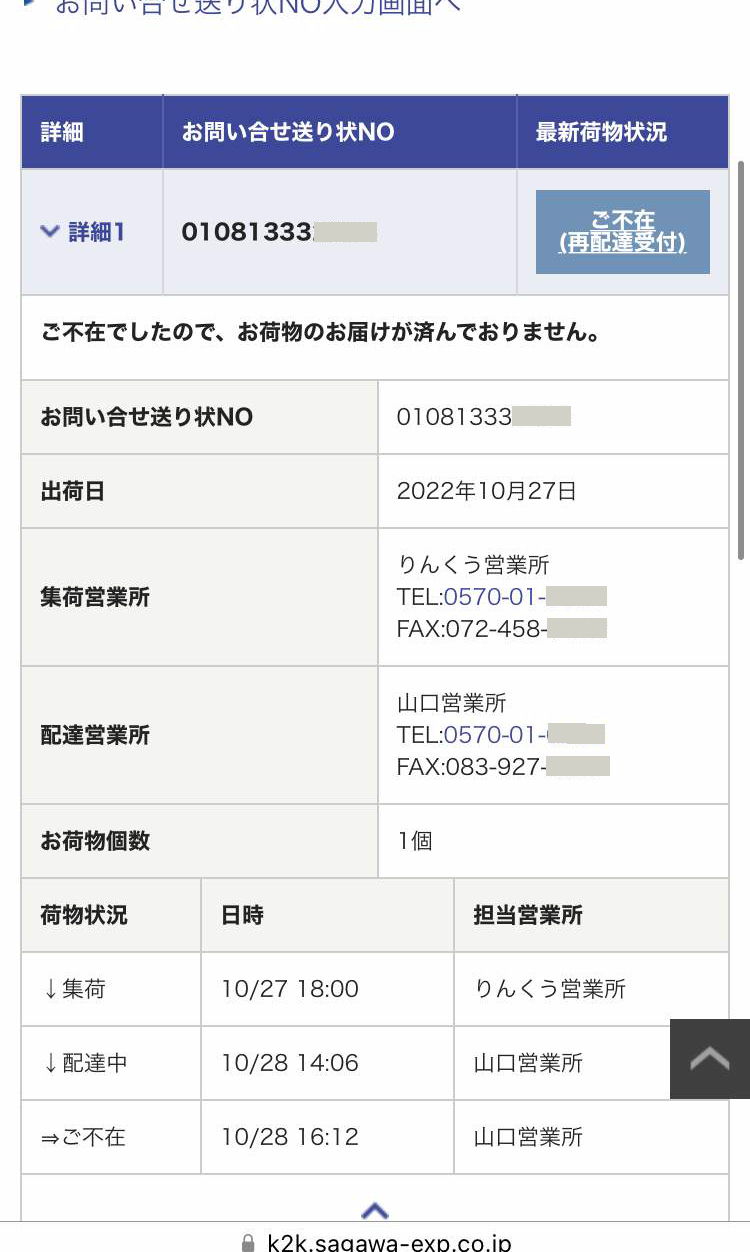Click the scroll-to-top arrow icon
750x1252 pixels.
coord(710,1059)
